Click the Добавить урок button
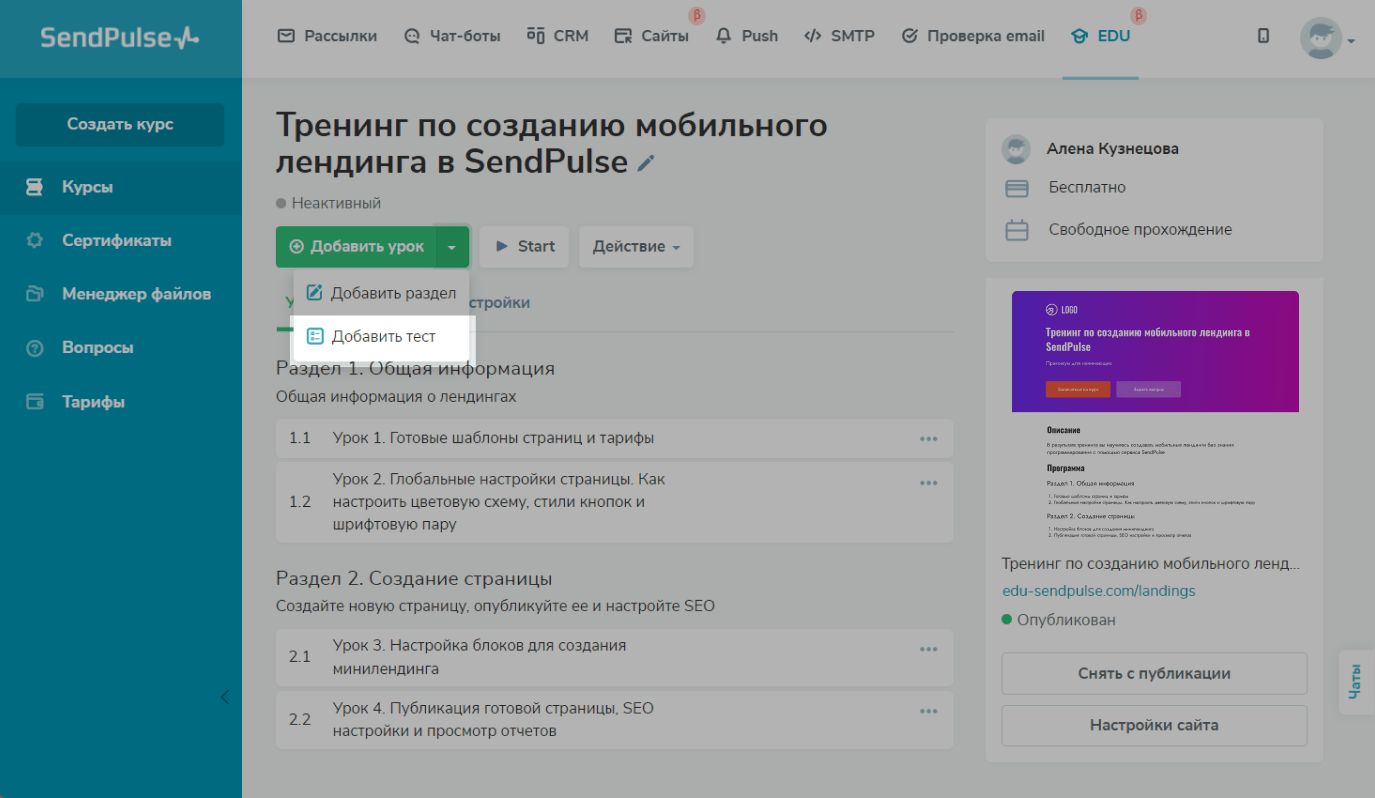This screenshot has width=1375, height=798. click(356, 246)
